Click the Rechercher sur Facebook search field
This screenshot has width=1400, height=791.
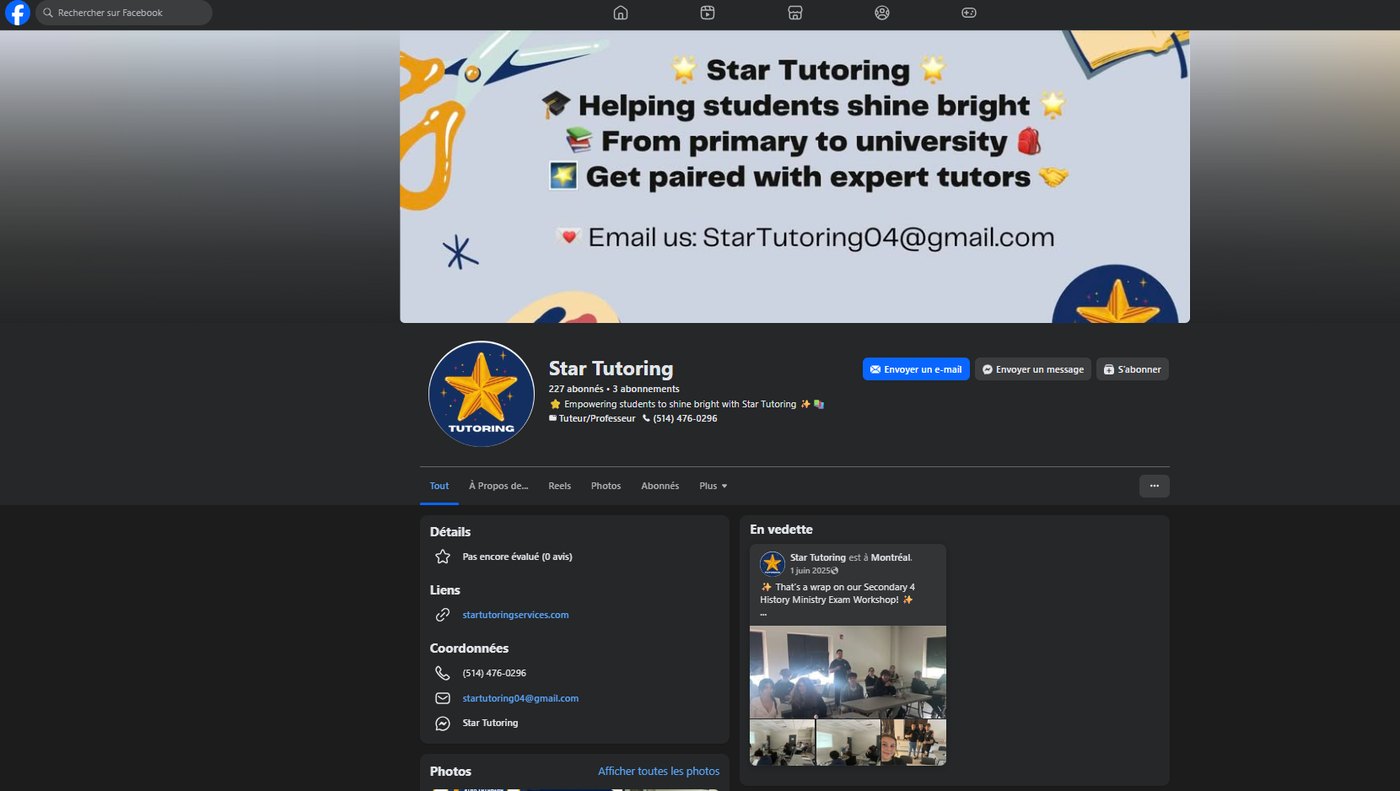tap(124, 13)
